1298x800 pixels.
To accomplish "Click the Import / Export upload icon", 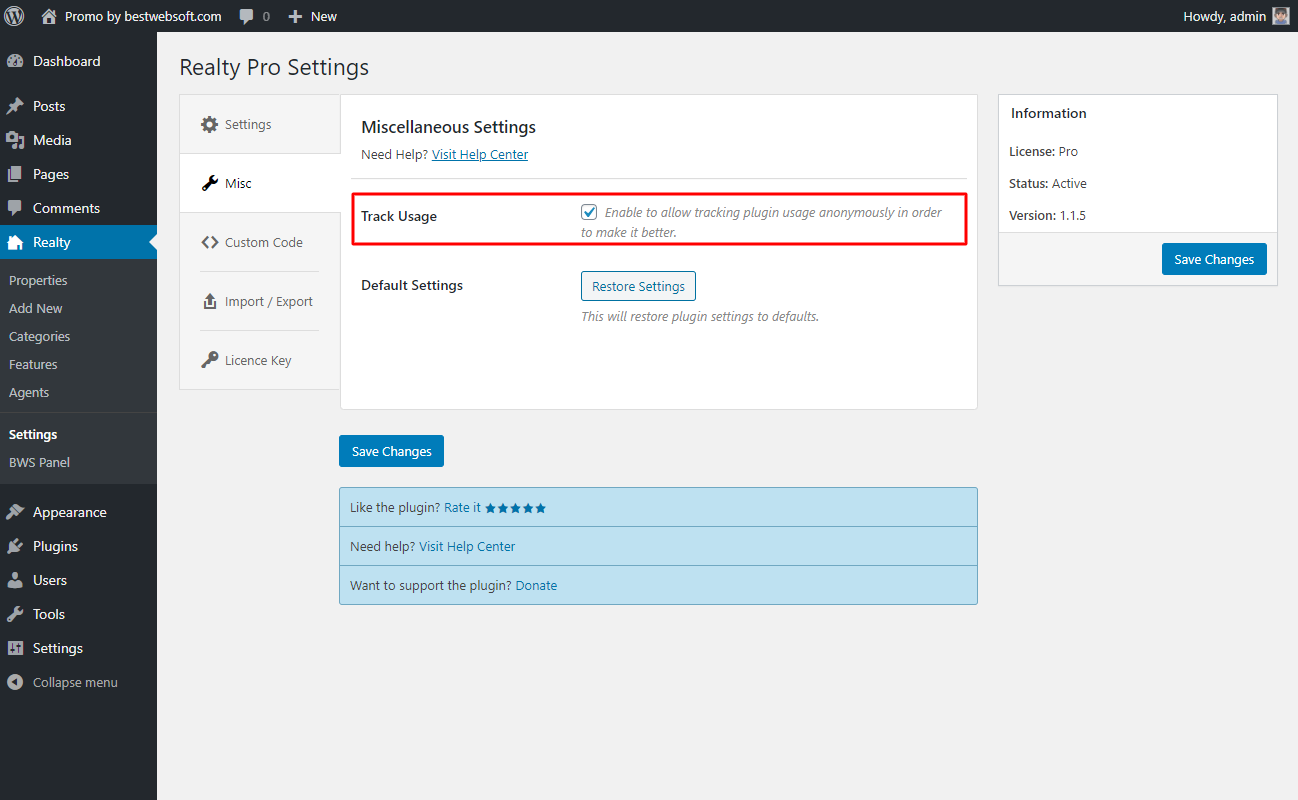I will tap(209, 302).
